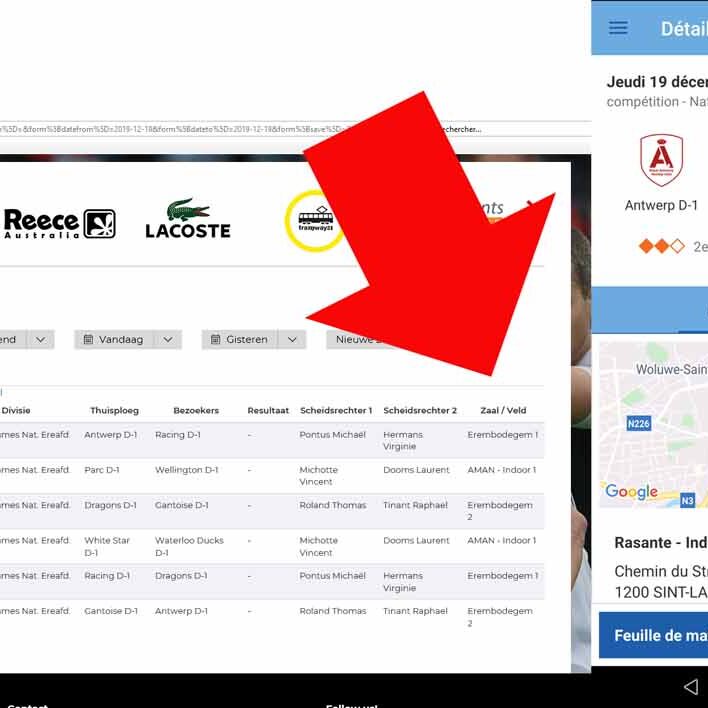Sort by the Bezoekers column header
The width and height of the screenshot is (708, 708).
tap(196, 410)
